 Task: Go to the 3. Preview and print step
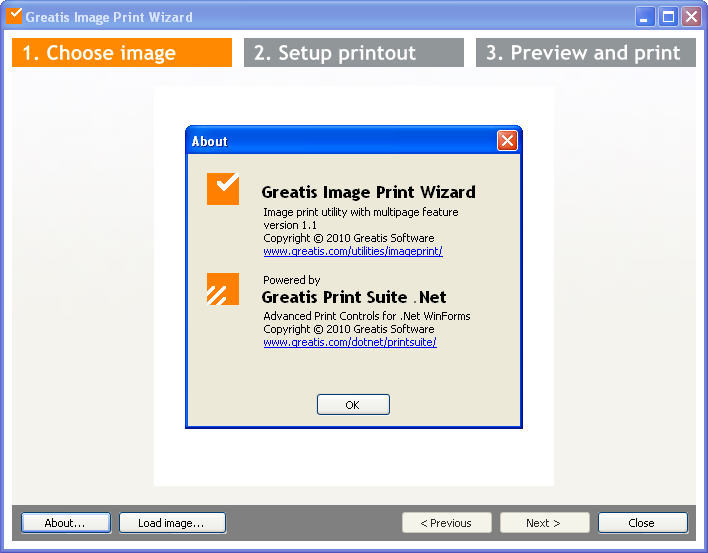pos(586,53)
